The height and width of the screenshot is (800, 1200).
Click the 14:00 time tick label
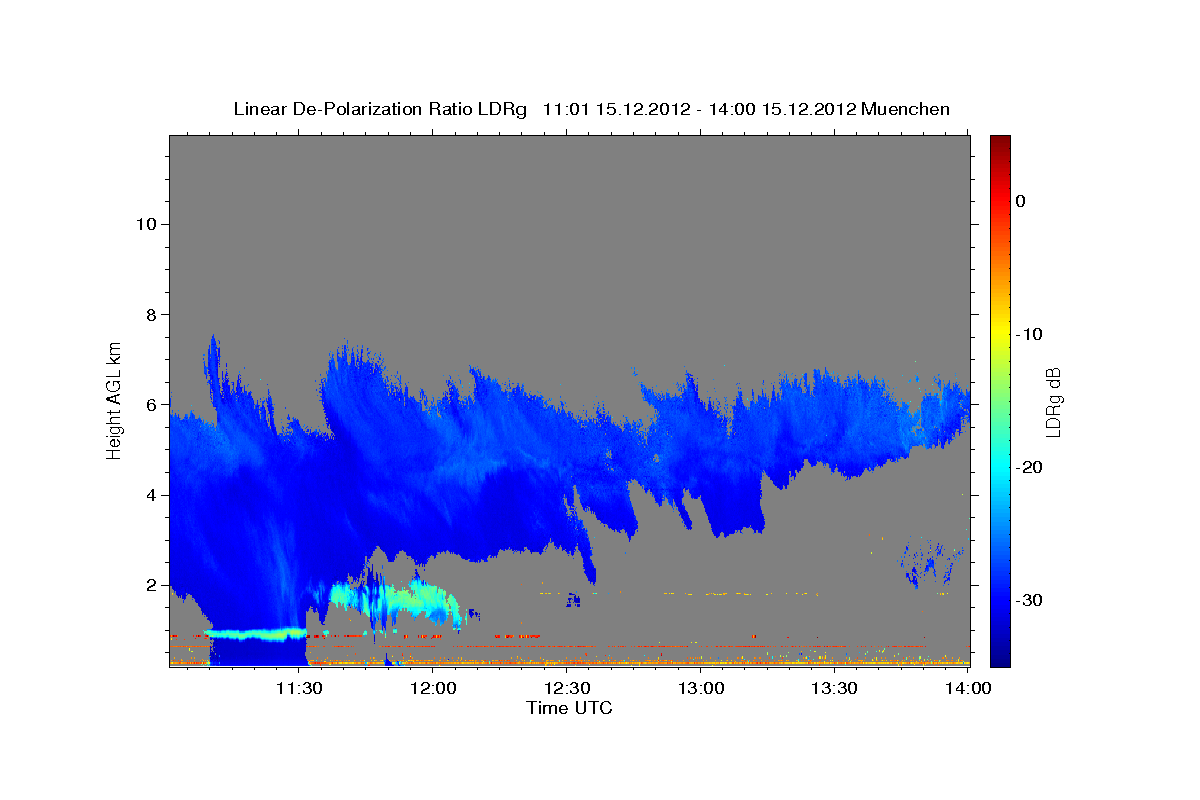click(968, 688)
